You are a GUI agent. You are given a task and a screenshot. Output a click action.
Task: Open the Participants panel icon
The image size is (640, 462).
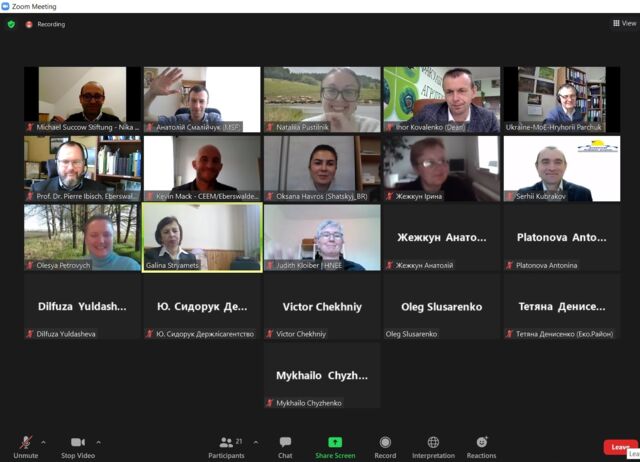click(x=226, y=442)
